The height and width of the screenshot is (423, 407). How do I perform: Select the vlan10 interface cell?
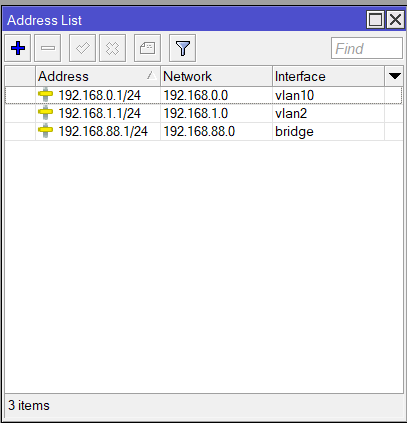(x=328, y=95)
